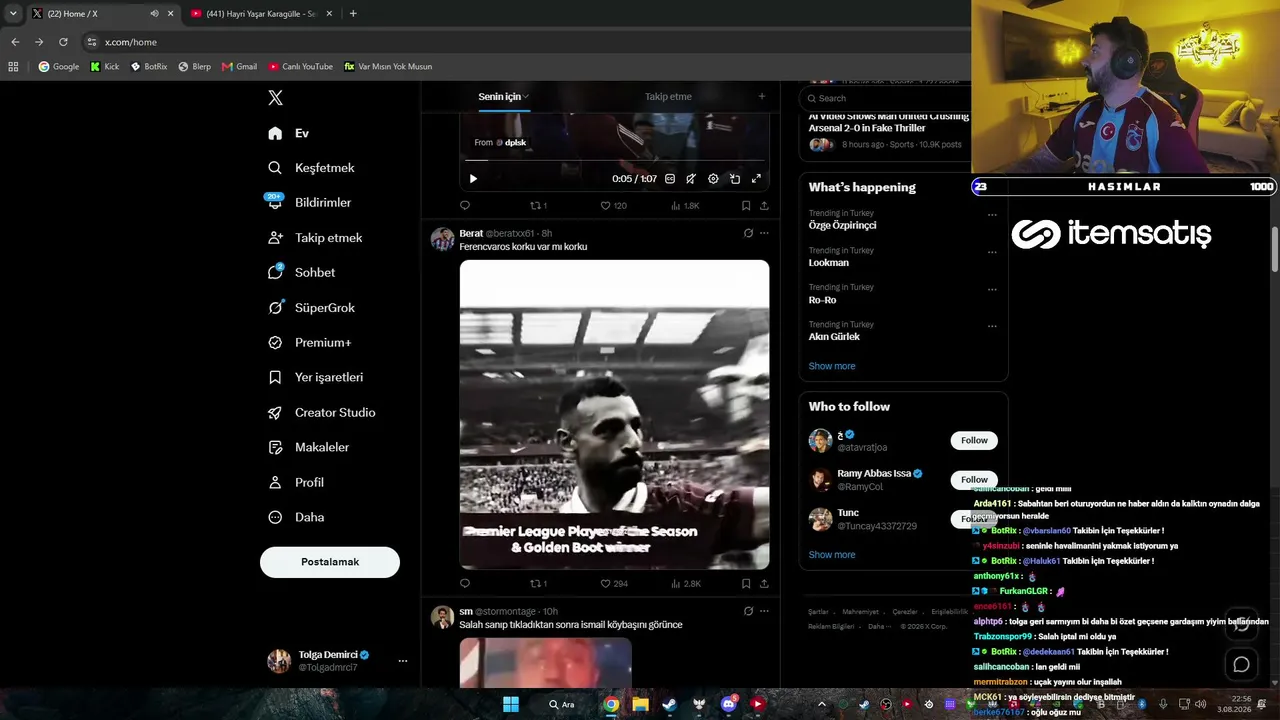The image size is (1280, 720).
Task: Bookmark the top video post
Action: click(746, 206)
